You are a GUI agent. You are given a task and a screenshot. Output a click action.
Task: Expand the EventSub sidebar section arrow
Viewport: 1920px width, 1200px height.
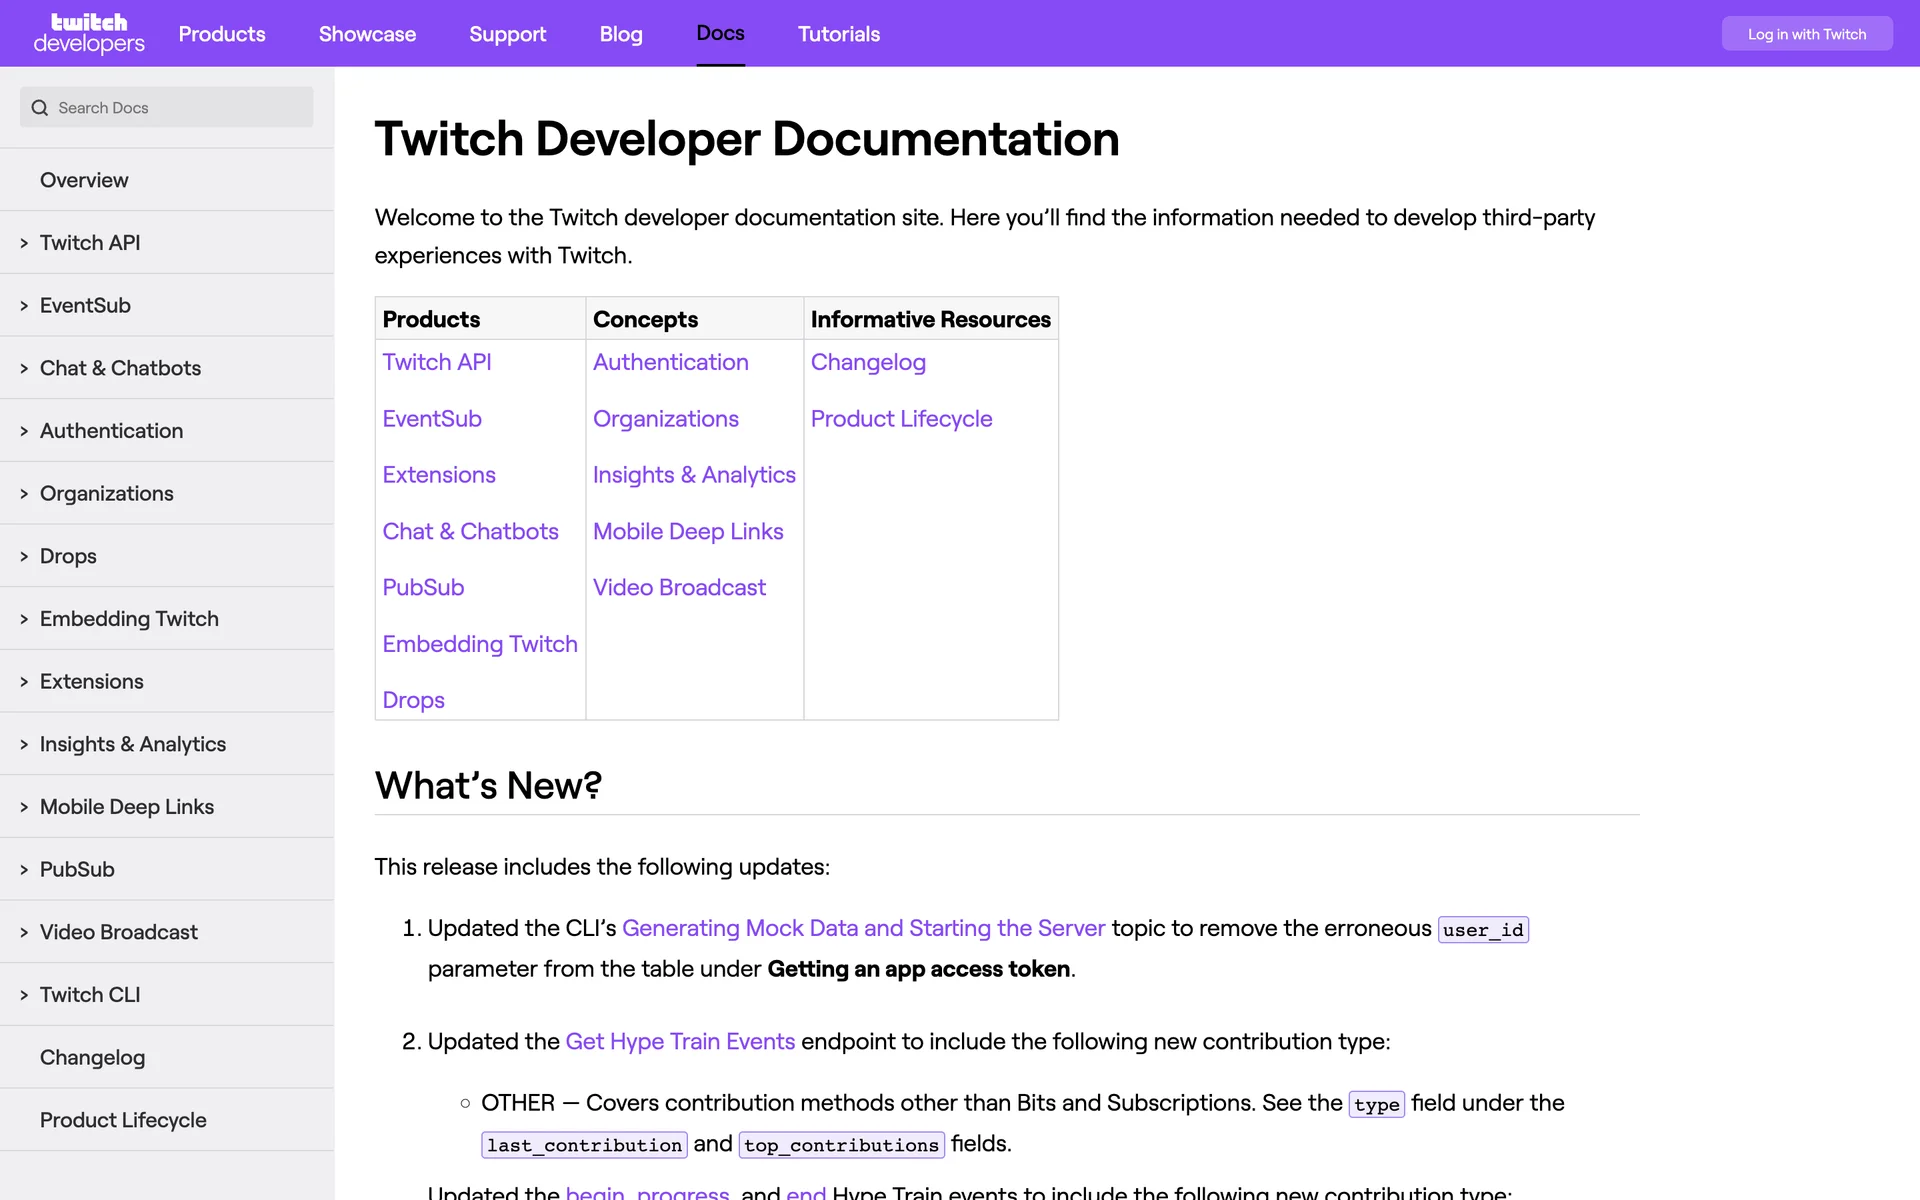point(24,306)
